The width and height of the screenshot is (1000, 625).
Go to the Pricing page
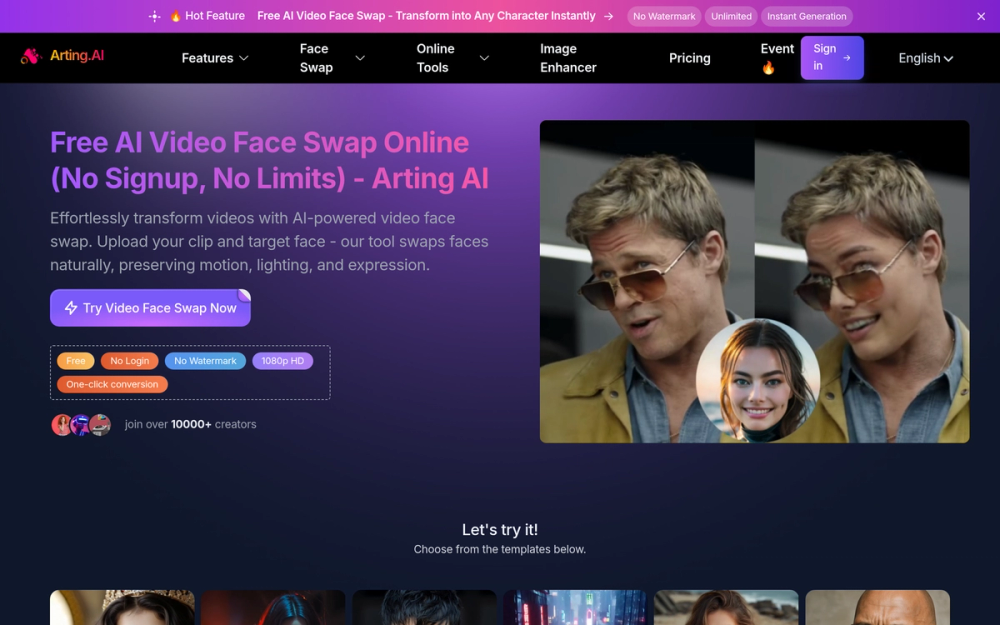689,58
